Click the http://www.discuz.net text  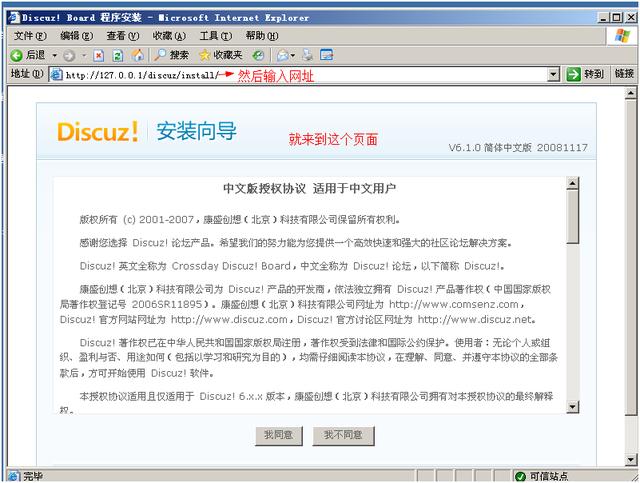[474, 319]
